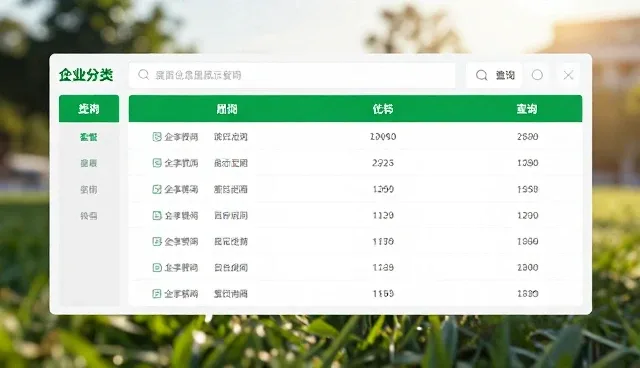Click the row icon in the 1189 row
640x368 pixels.
(157, 267)
